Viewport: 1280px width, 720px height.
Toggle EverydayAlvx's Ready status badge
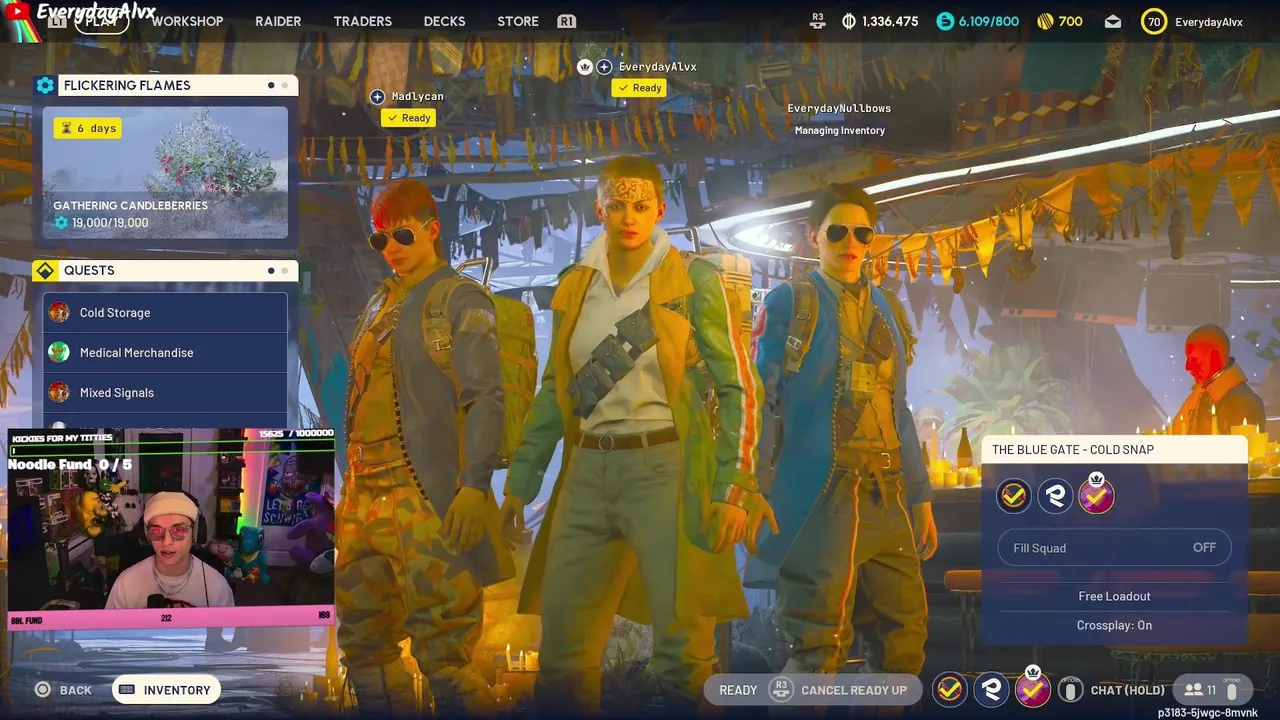click(640, 88)
